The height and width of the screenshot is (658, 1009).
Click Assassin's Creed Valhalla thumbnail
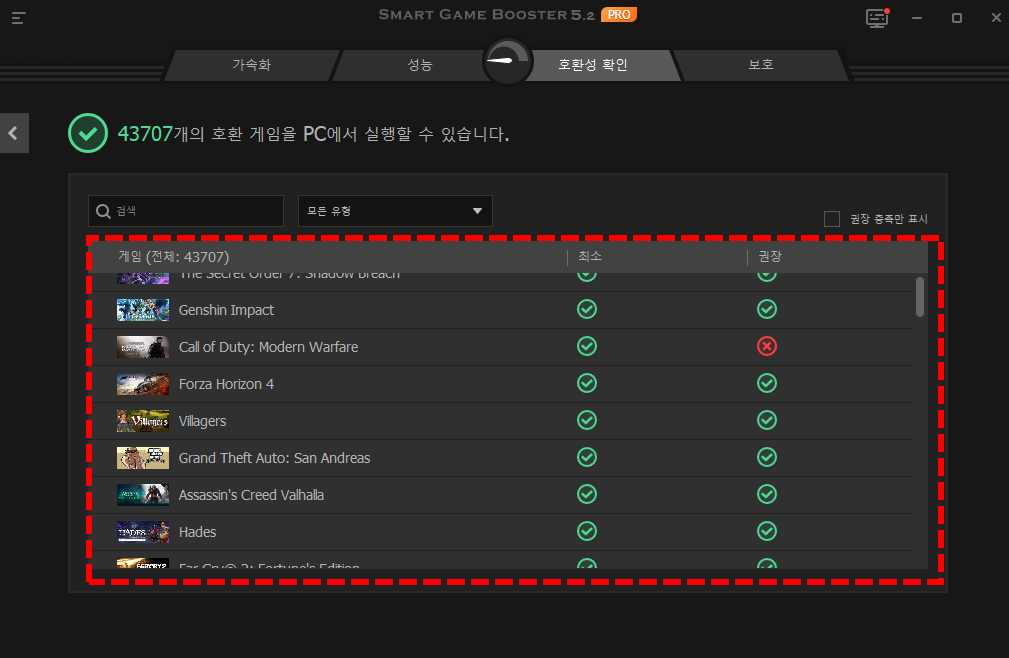tap(143, 495)
